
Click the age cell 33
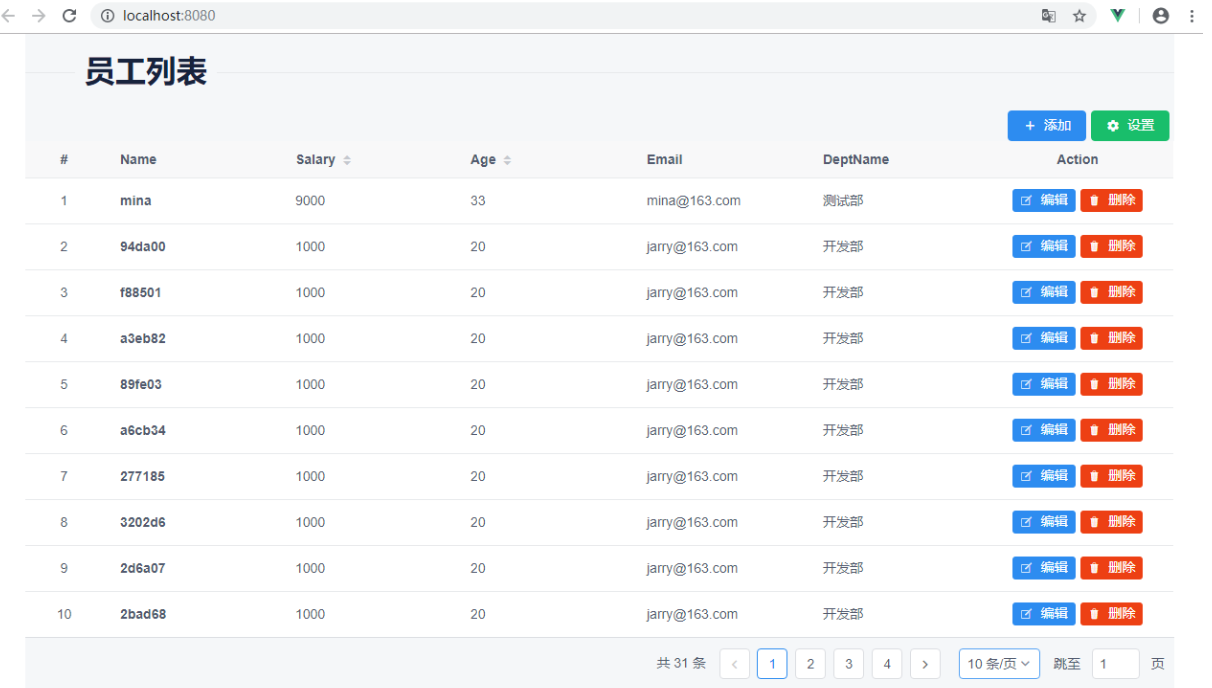pyautogui.click(x=478, y=201)
